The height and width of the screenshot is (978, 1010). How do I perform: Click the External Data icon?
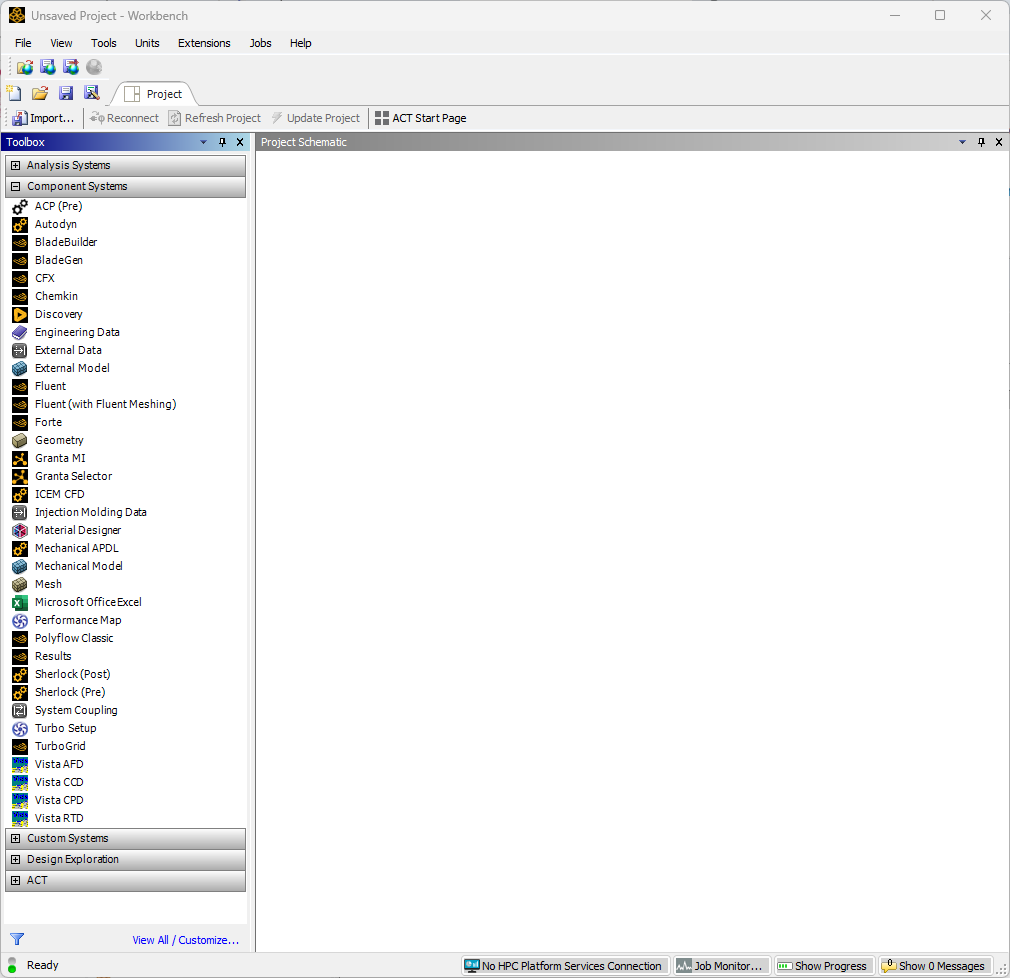[20, 350]
